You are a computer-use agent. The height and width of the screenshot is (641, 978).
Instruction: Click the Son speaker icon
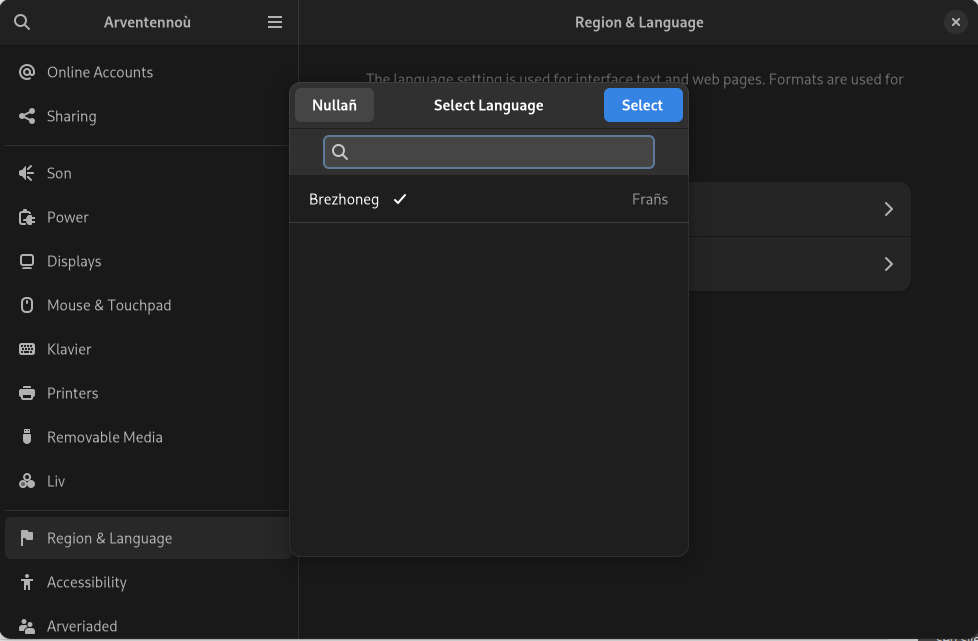point(27,173)
